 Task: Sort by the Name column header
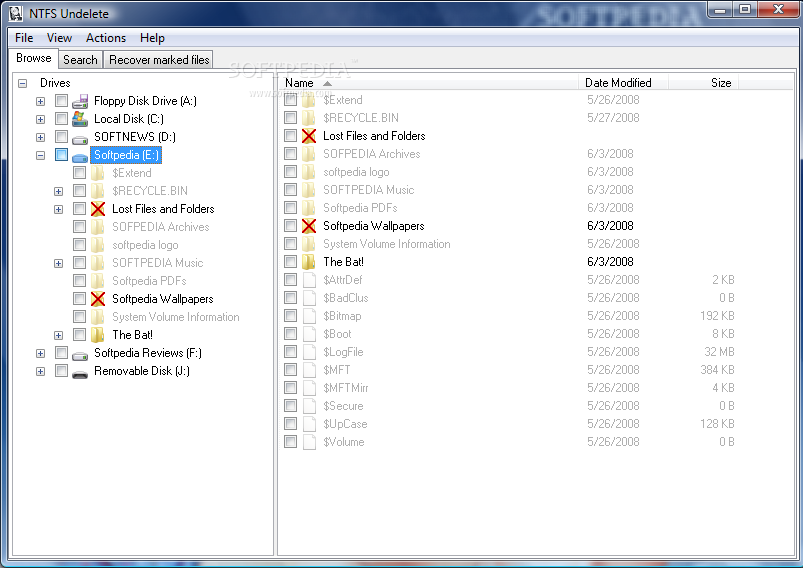[430, 82]
